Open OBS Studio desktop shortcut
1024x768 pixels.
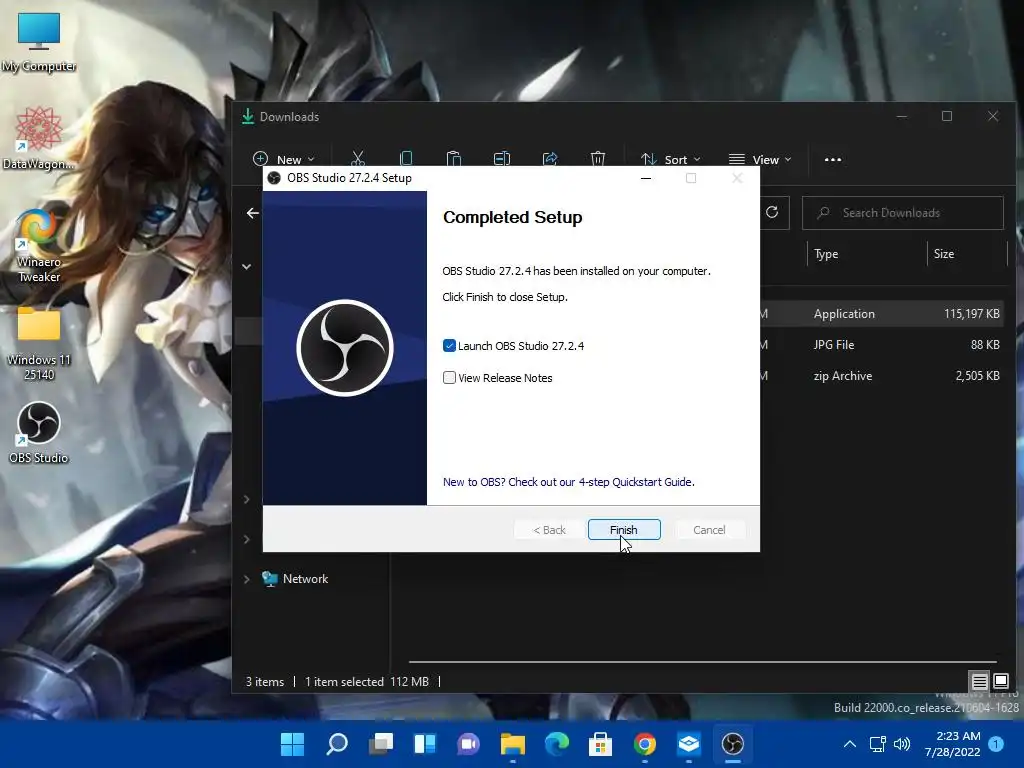[39, 433]
